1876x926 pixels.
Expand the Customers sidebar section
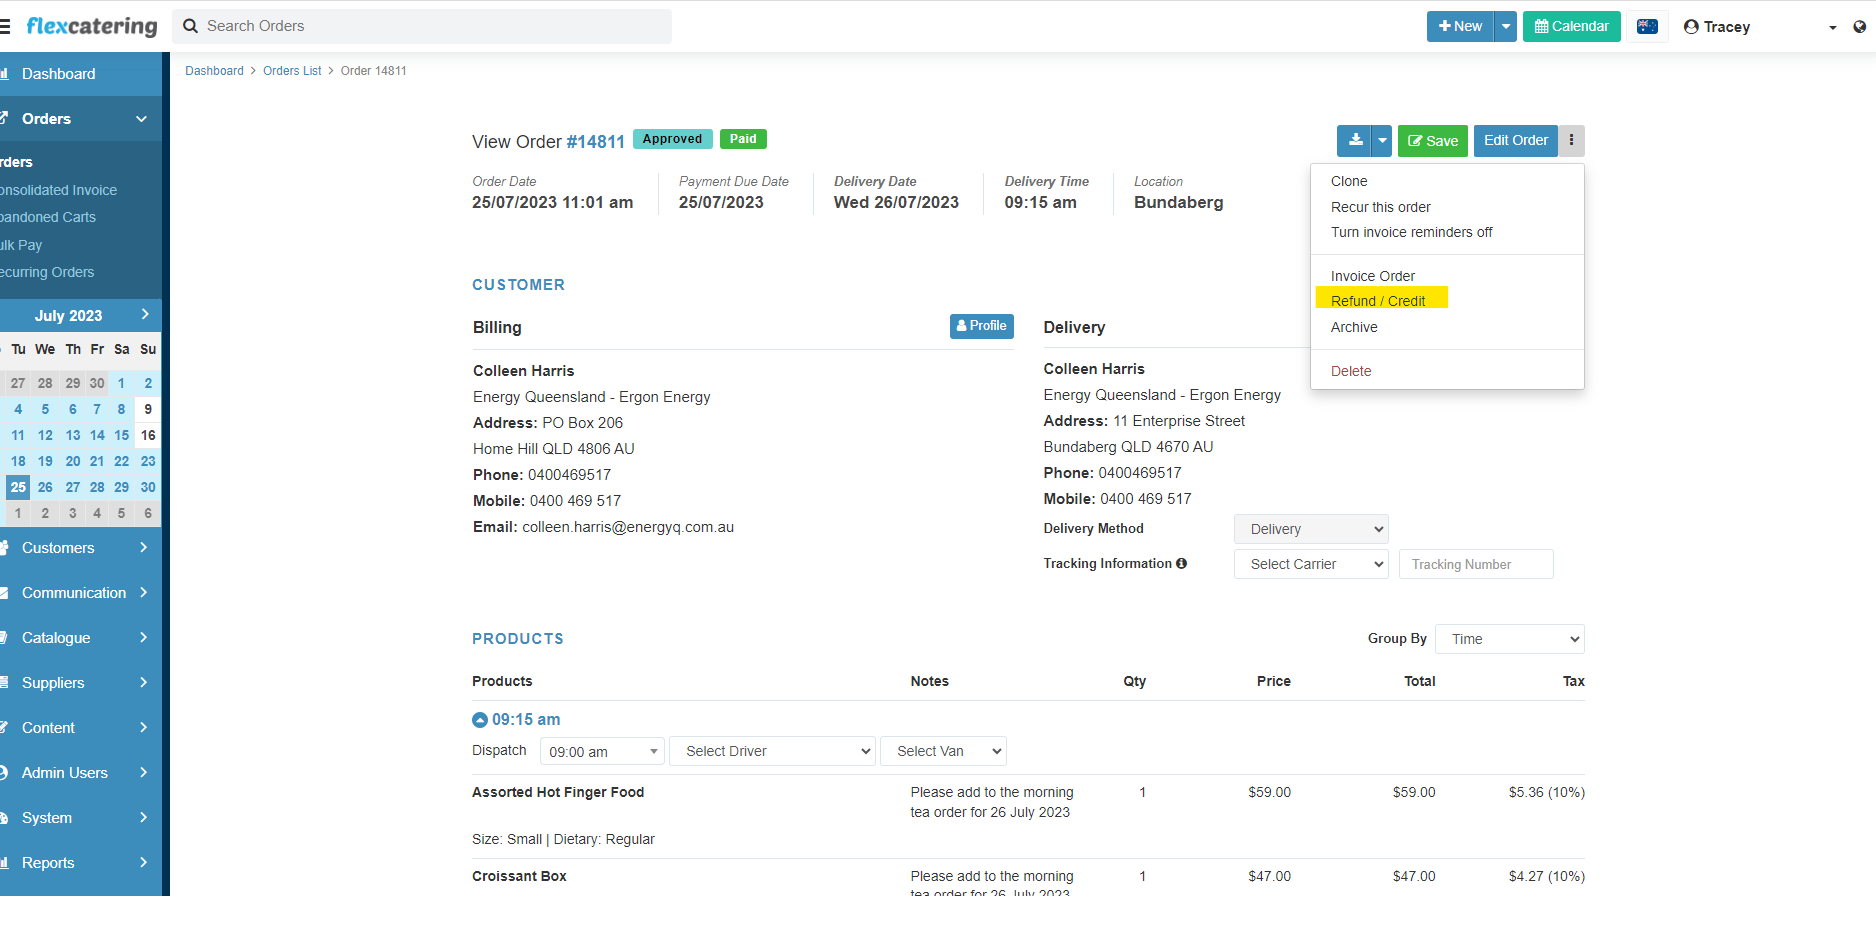click(81, 548)
